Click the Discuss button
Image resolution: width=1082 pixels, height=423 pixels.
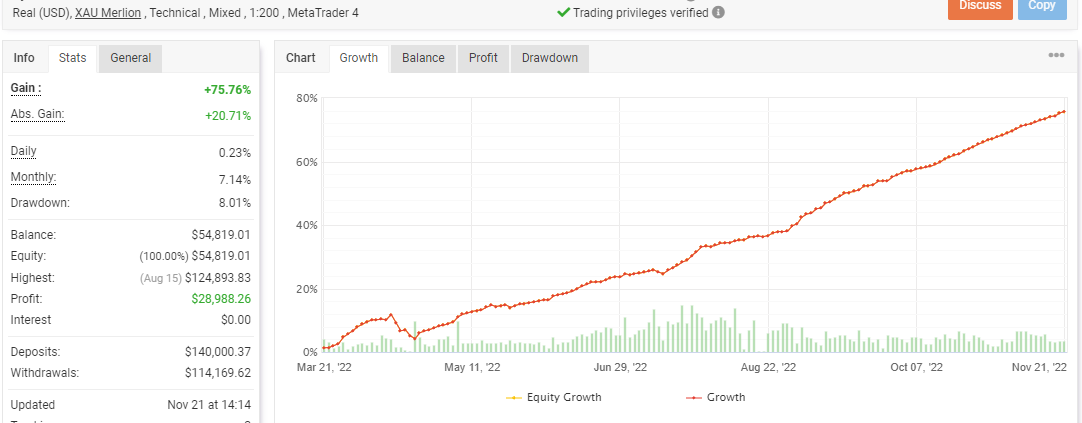pyautogui.click(x=979, y=6)
